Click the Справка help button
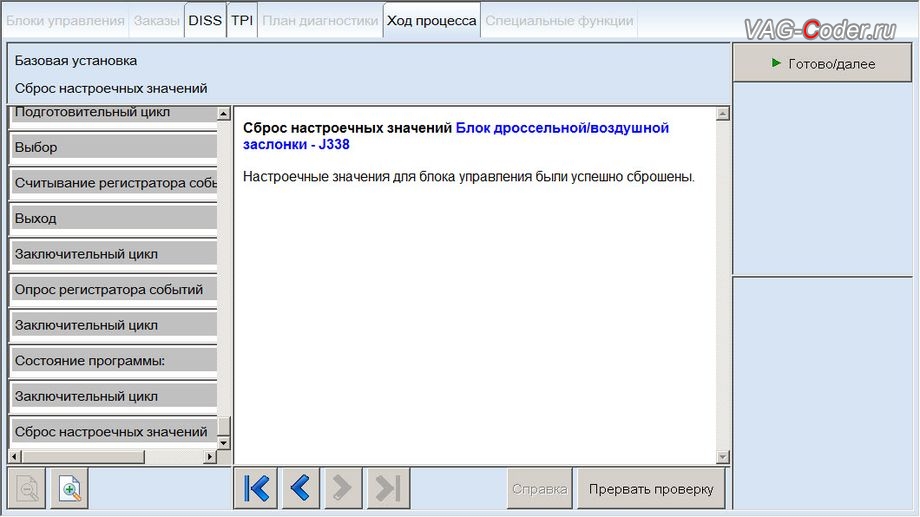The image size is (920, 517). point(539,488)
